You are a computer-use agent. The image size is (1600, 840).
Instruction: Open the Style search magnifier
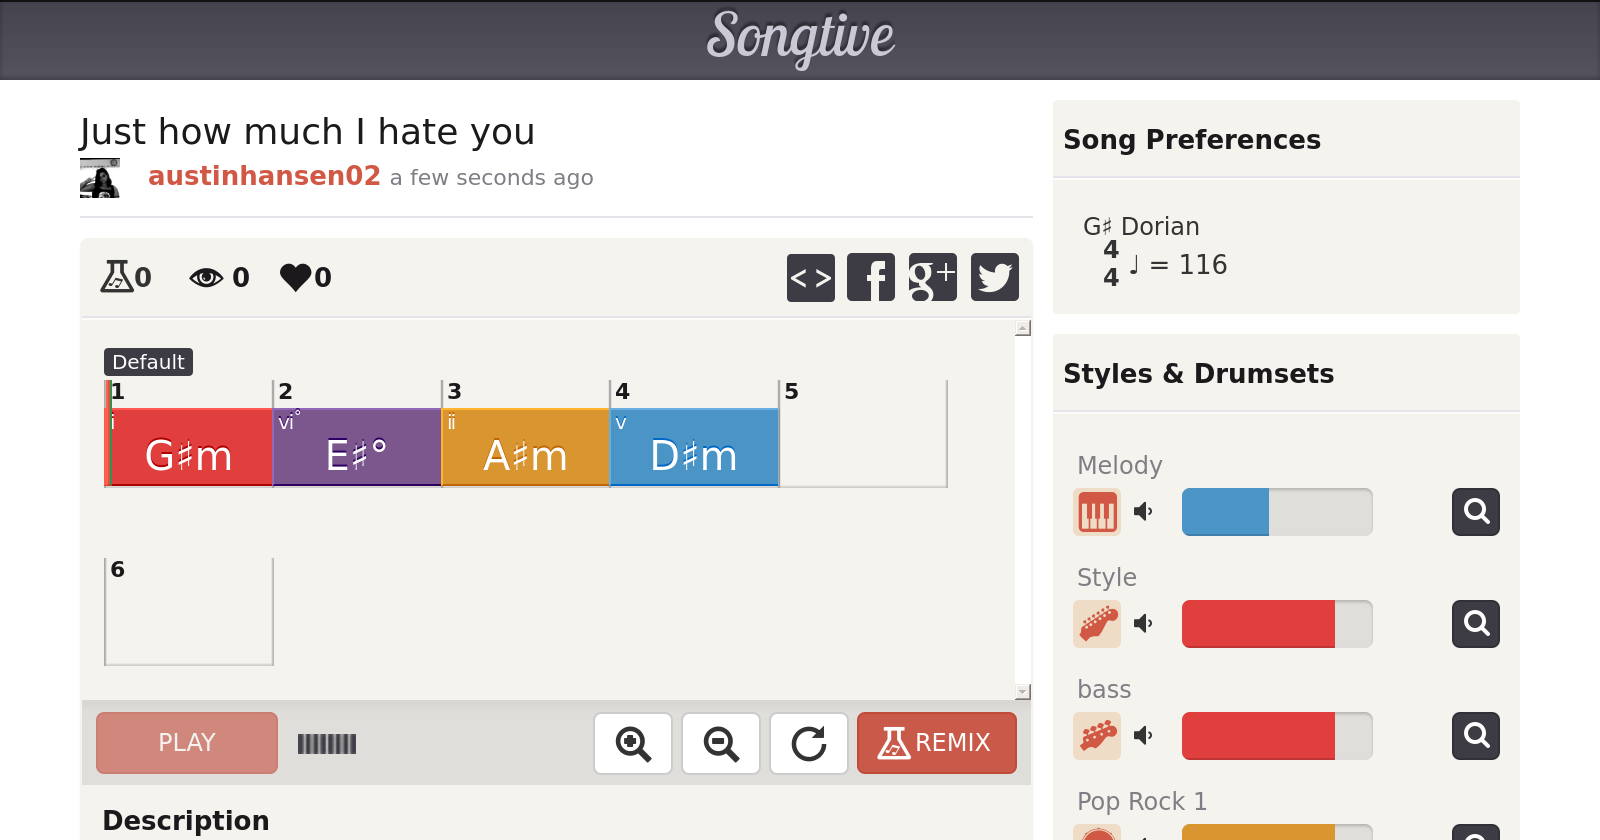(x=1475, y=624)
